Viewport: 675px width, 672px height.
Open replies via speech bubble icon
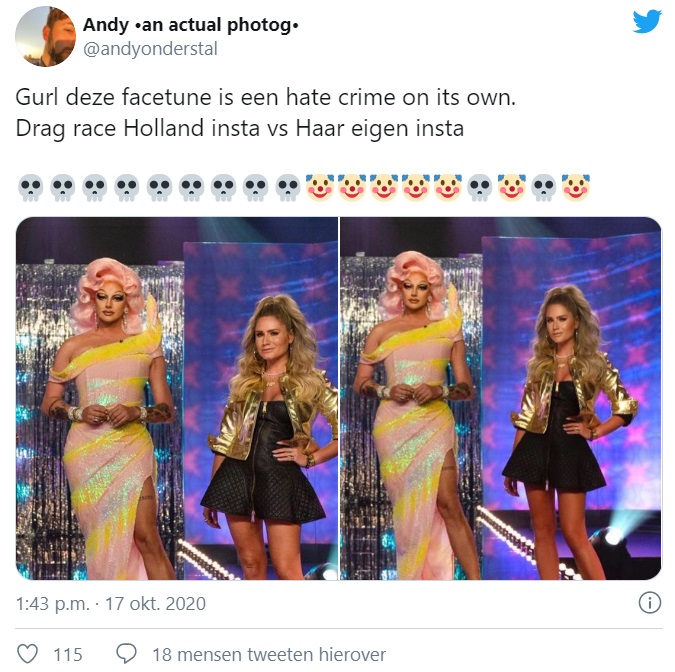tap(127, 654)
